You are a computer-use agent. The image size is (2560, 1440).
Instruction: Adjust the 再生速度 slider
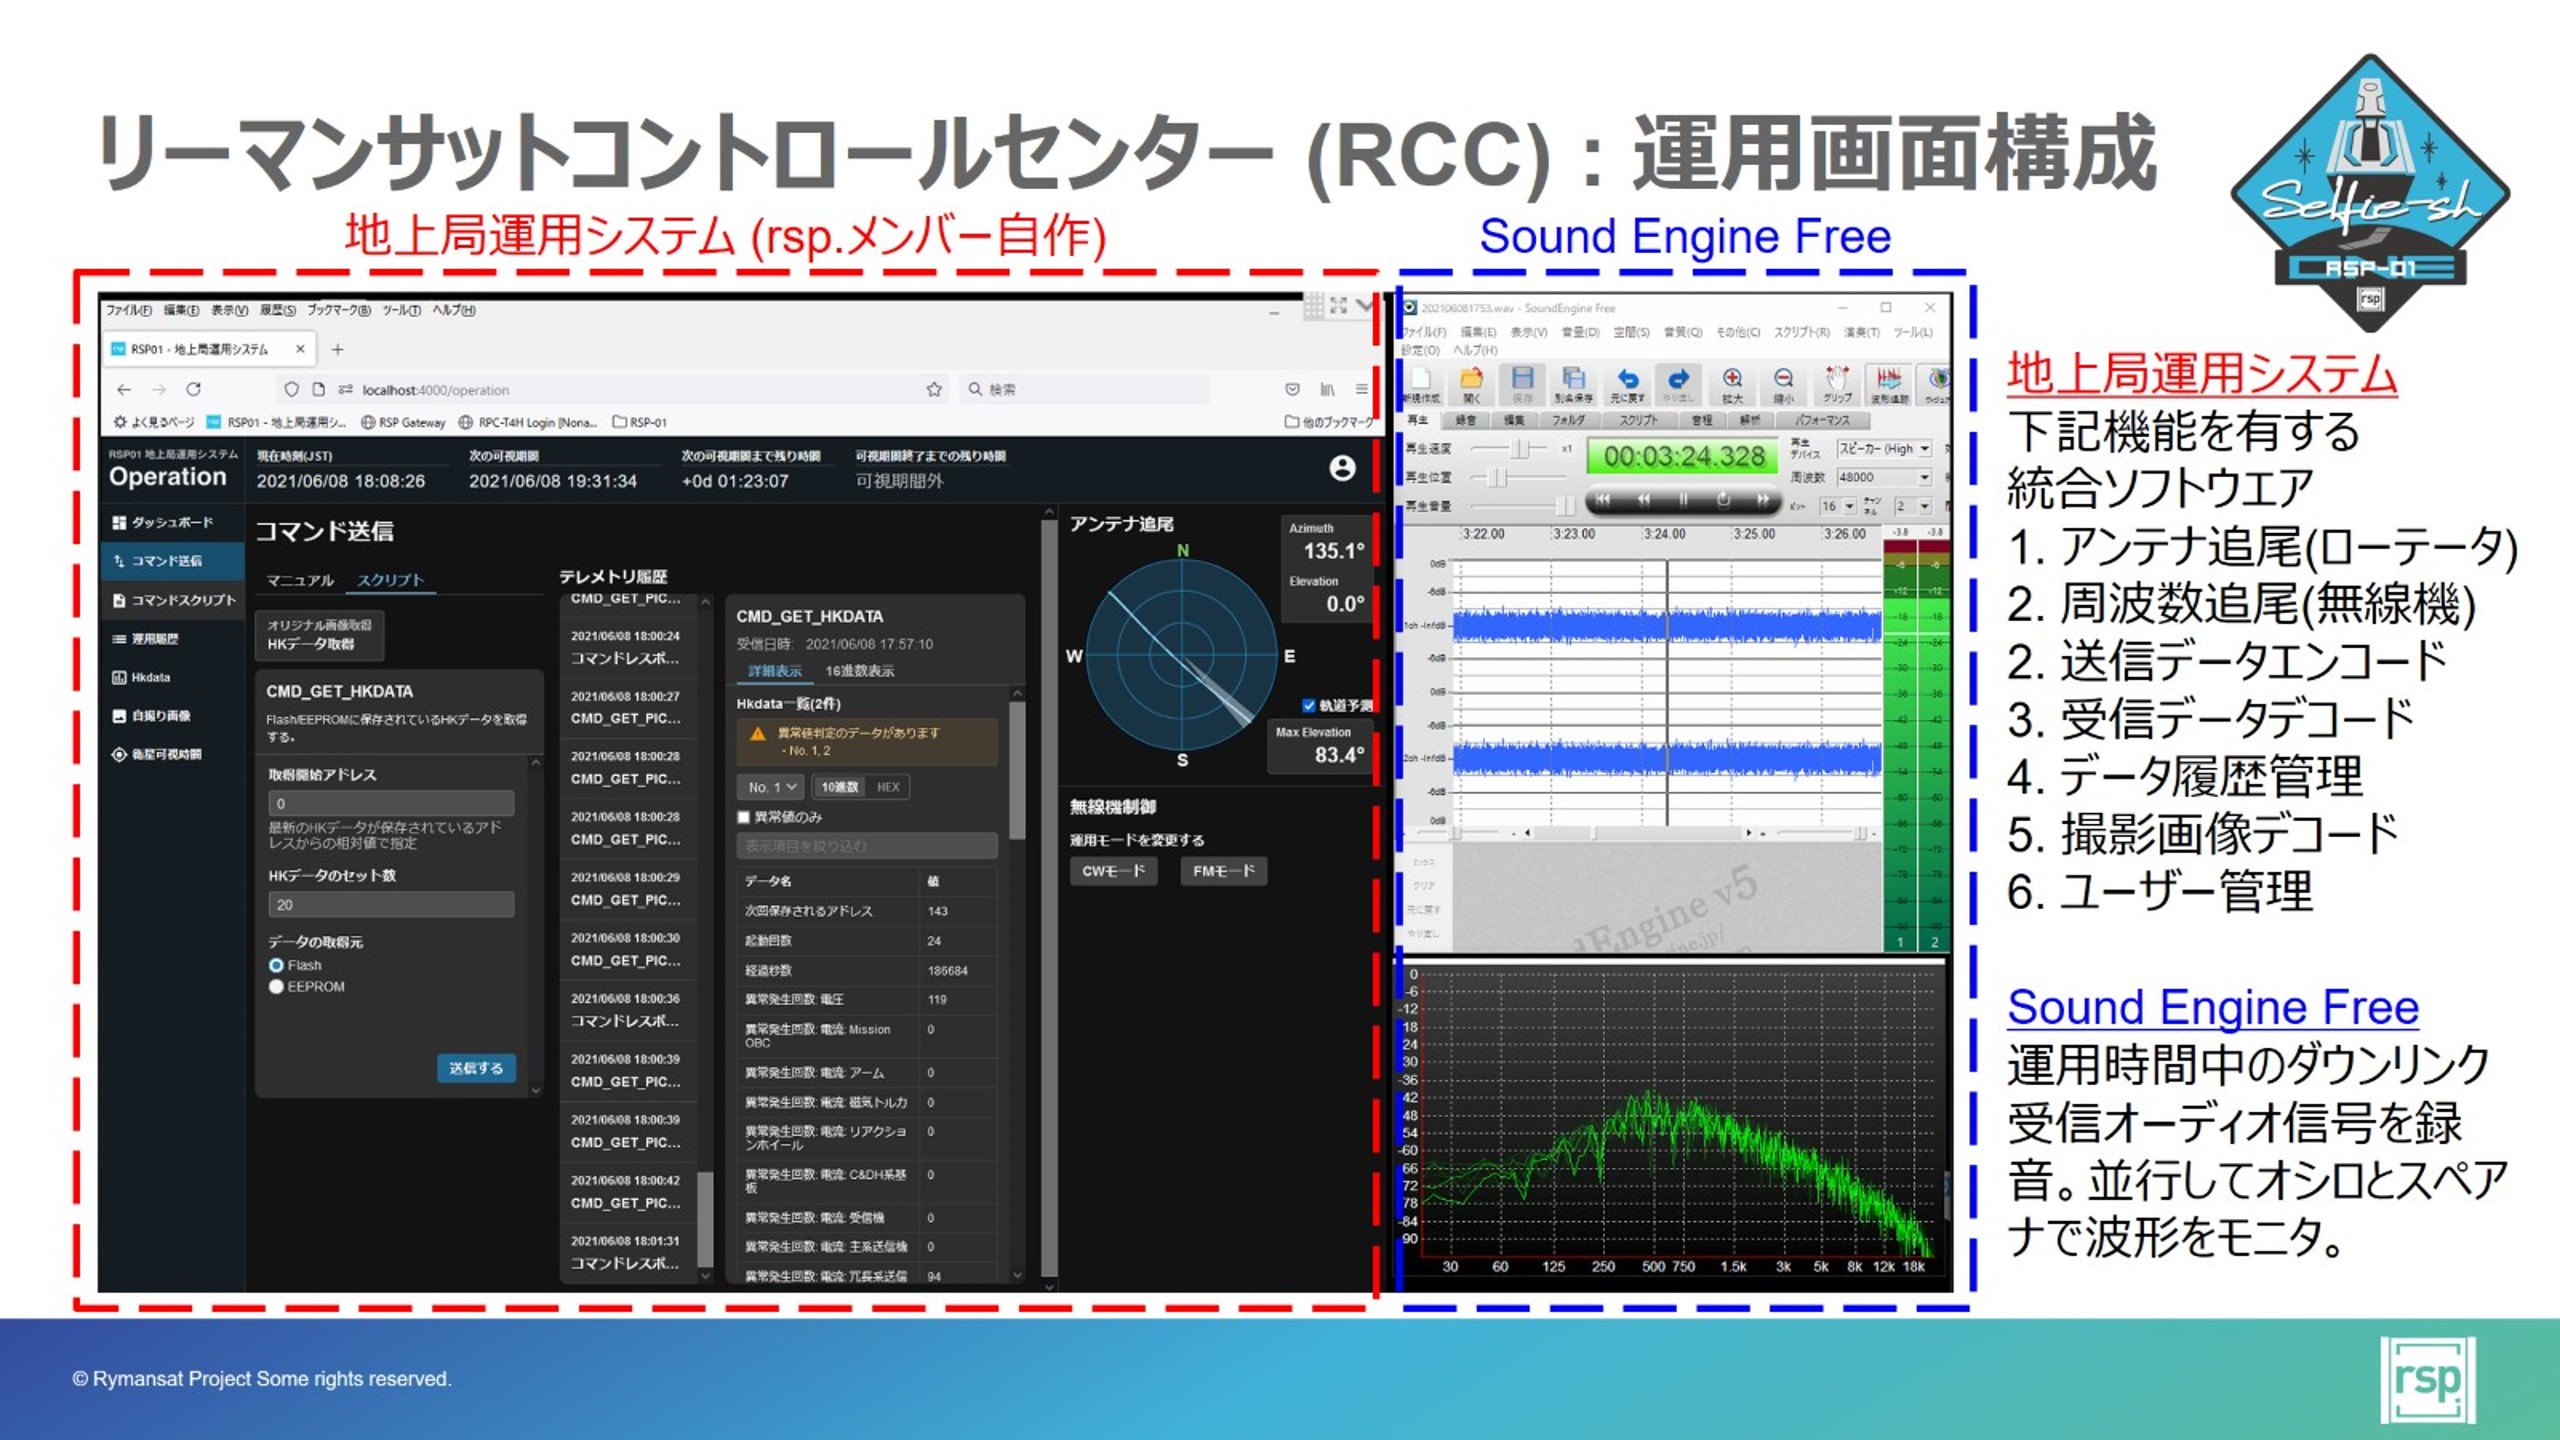[x=1519, y=449]
